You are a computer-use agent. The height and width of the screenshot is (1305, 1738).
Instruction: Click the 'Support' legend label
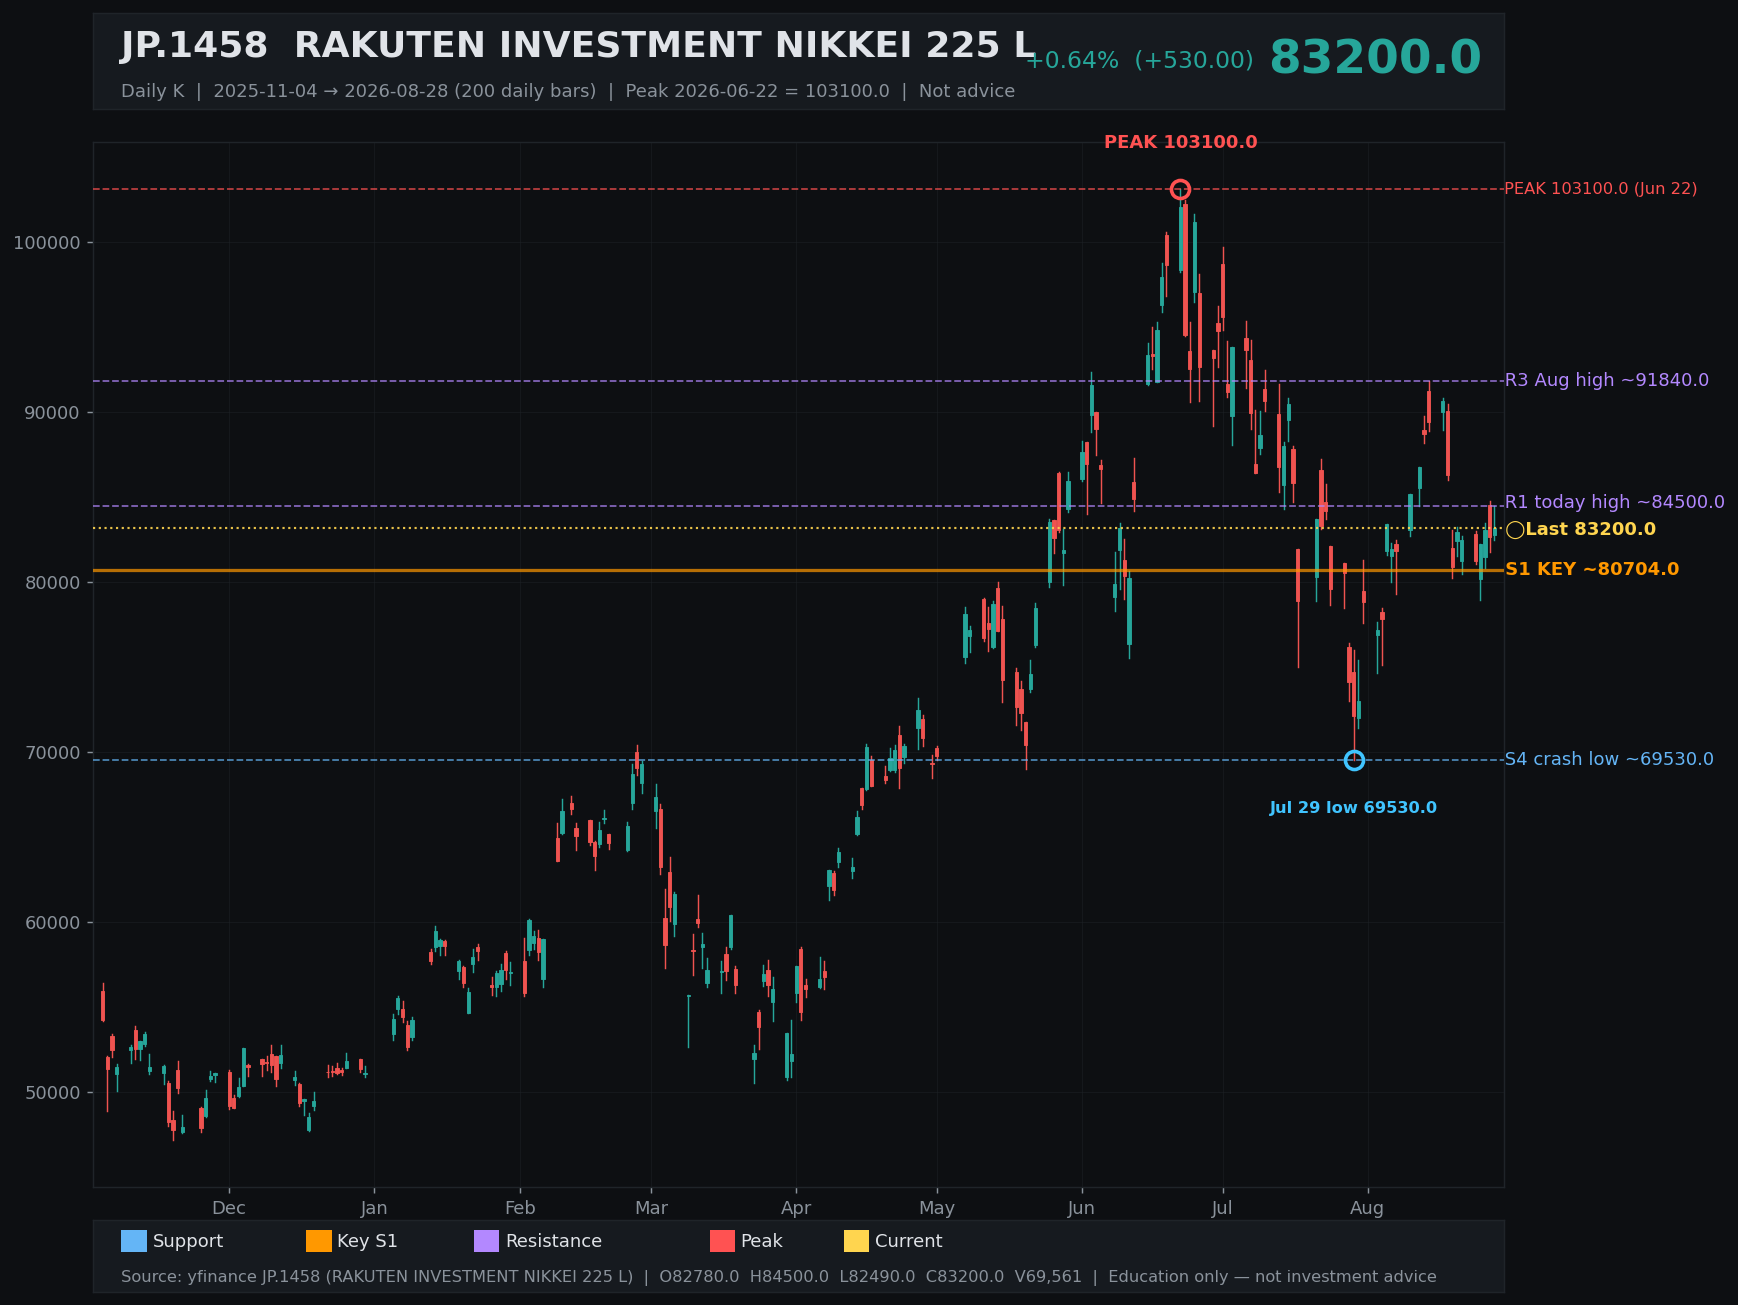188,1241
